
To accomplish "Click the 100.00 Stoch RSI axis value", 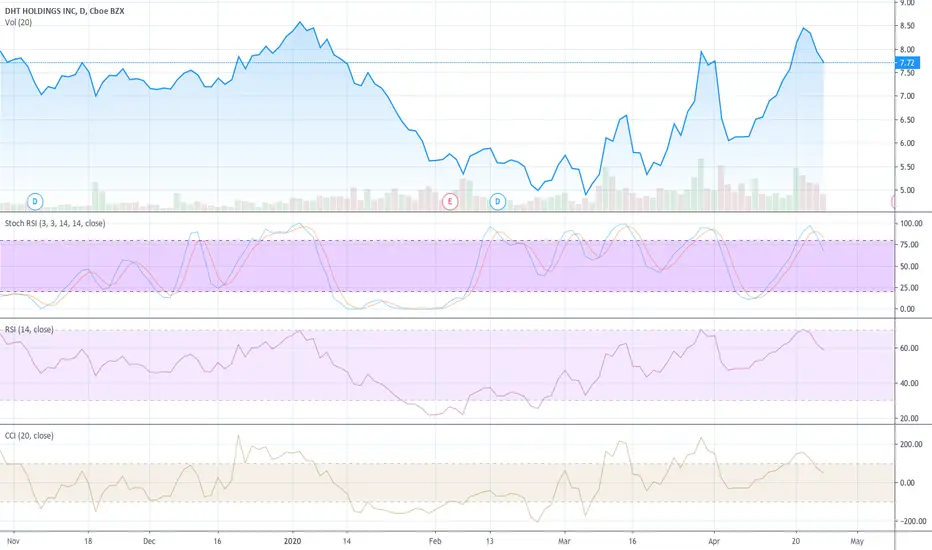I will (x=911, y=224).
